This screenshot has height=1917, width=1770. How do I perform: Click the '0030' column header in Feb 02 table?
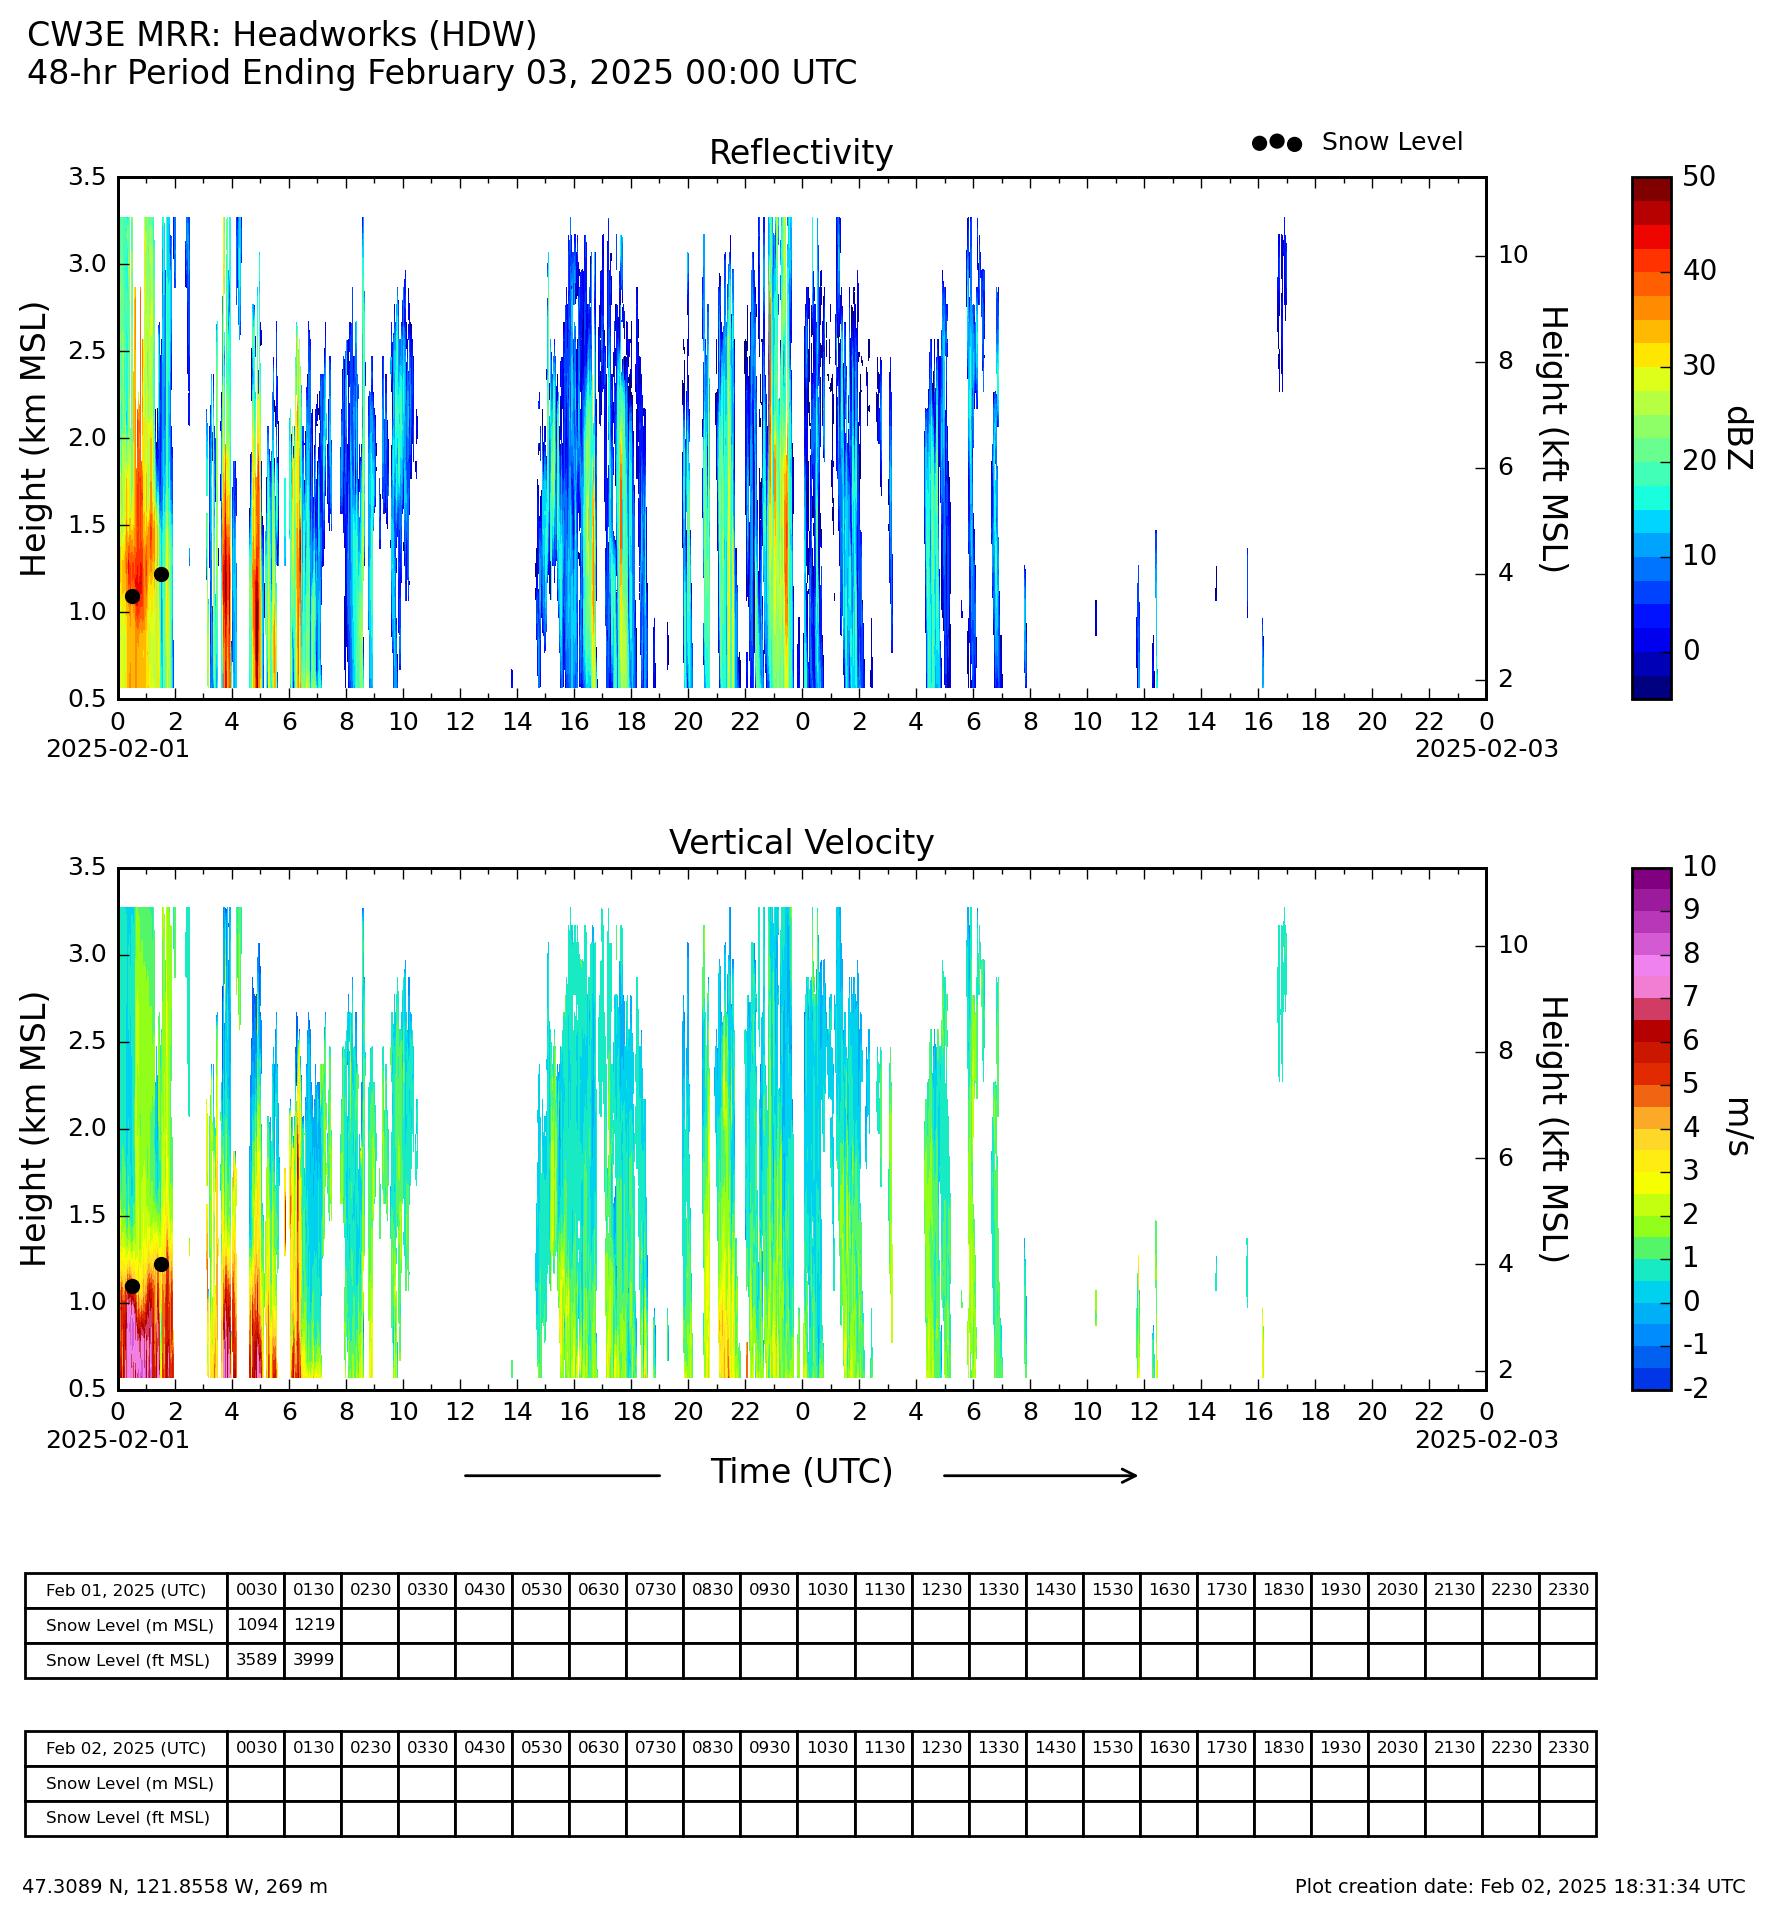[256, 1748]
